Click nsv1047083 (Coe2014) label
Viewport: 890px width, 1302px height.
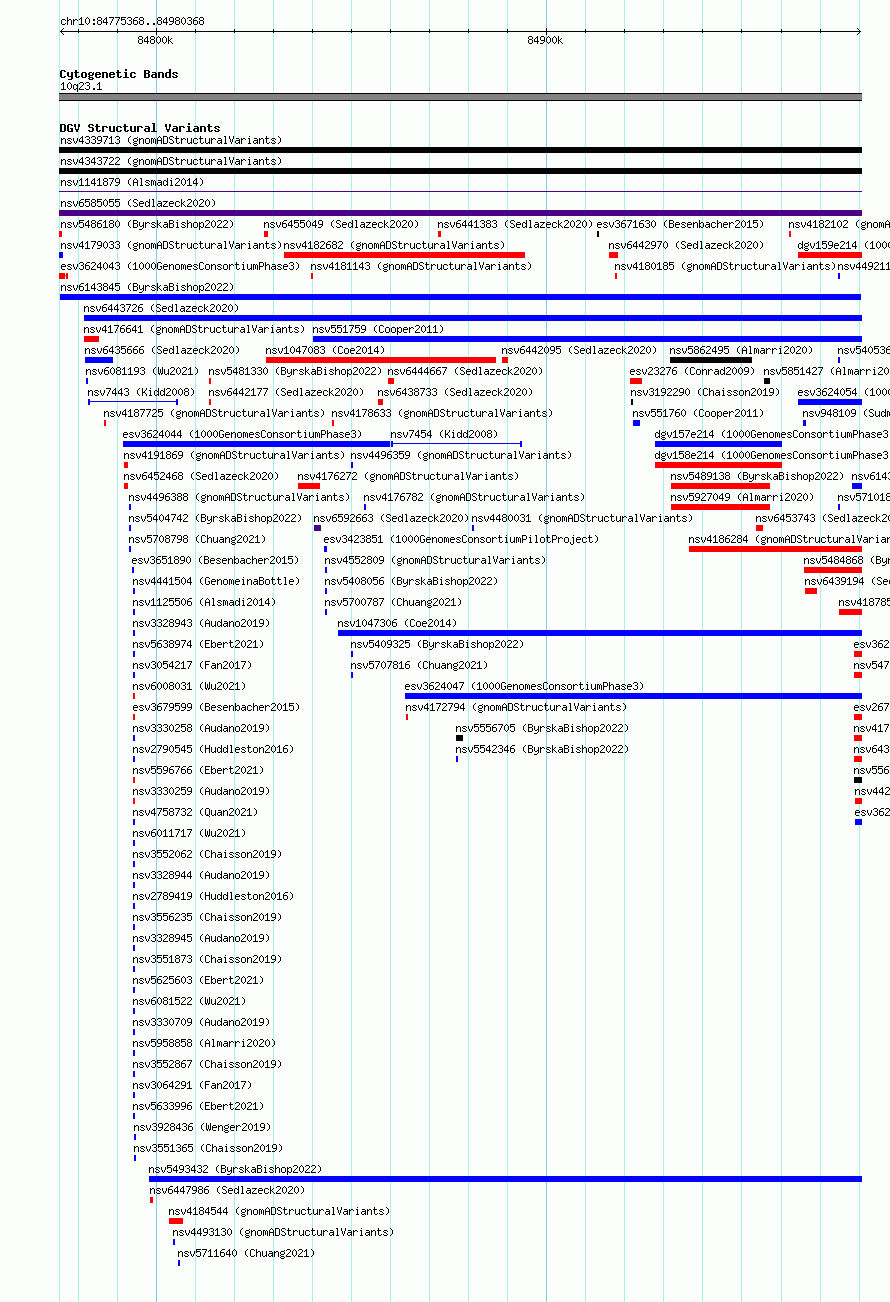(x=326, y=350)
